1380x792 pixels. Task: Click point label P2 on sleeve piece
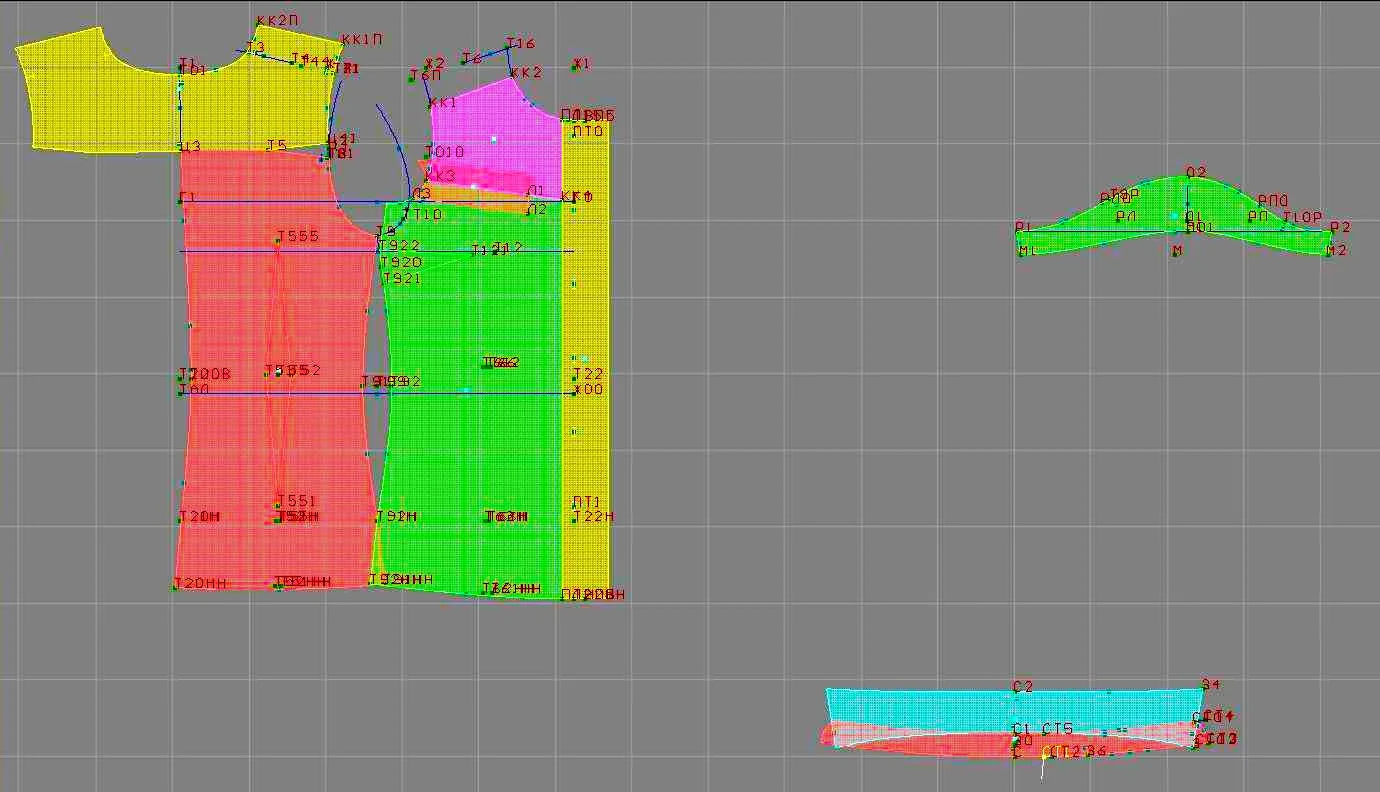tap(1340, 227)
